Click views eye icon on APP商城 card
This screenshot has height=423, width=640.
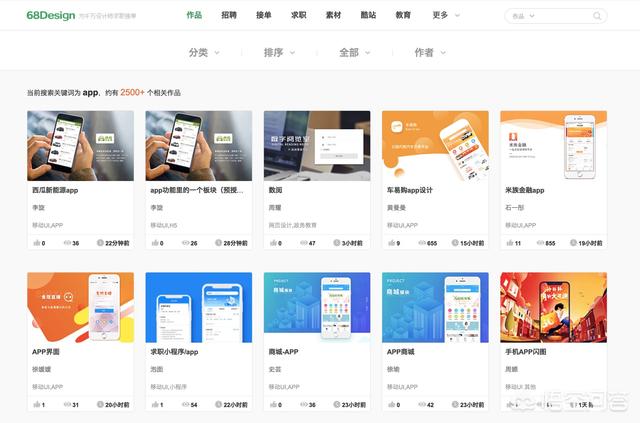(422, 405)
